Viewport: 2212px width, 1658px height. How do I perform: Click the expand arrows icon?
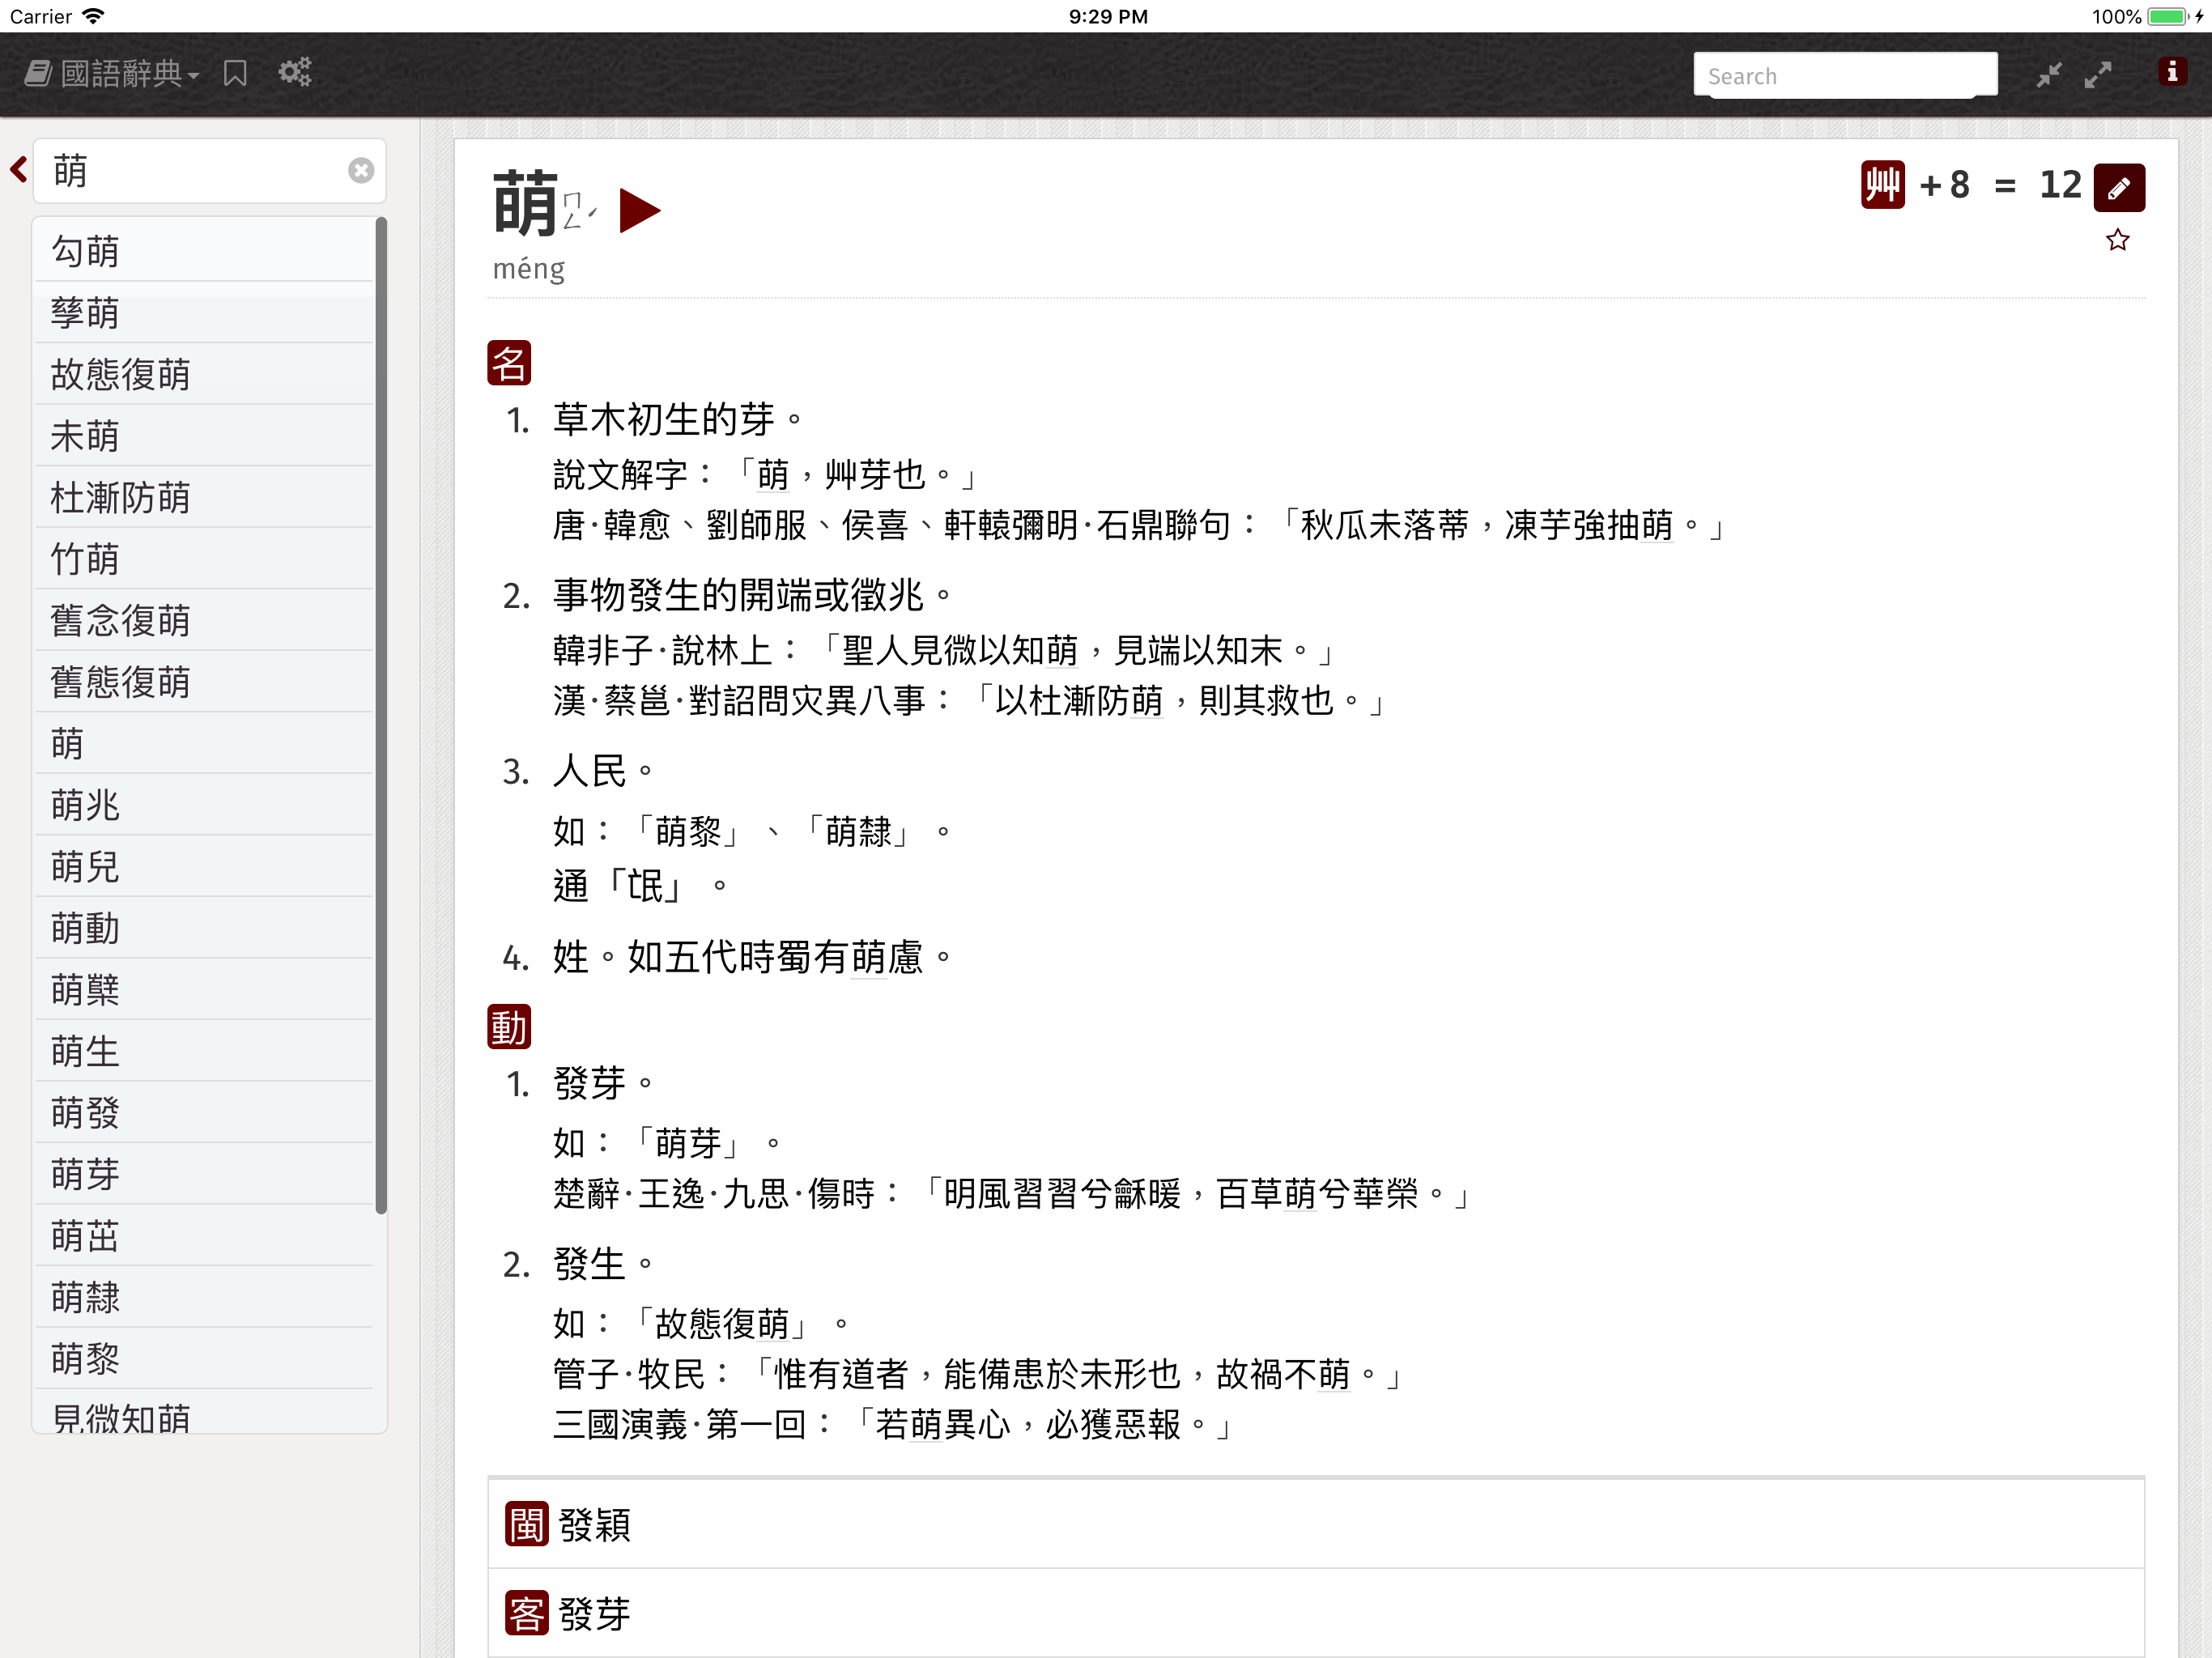2097,75
